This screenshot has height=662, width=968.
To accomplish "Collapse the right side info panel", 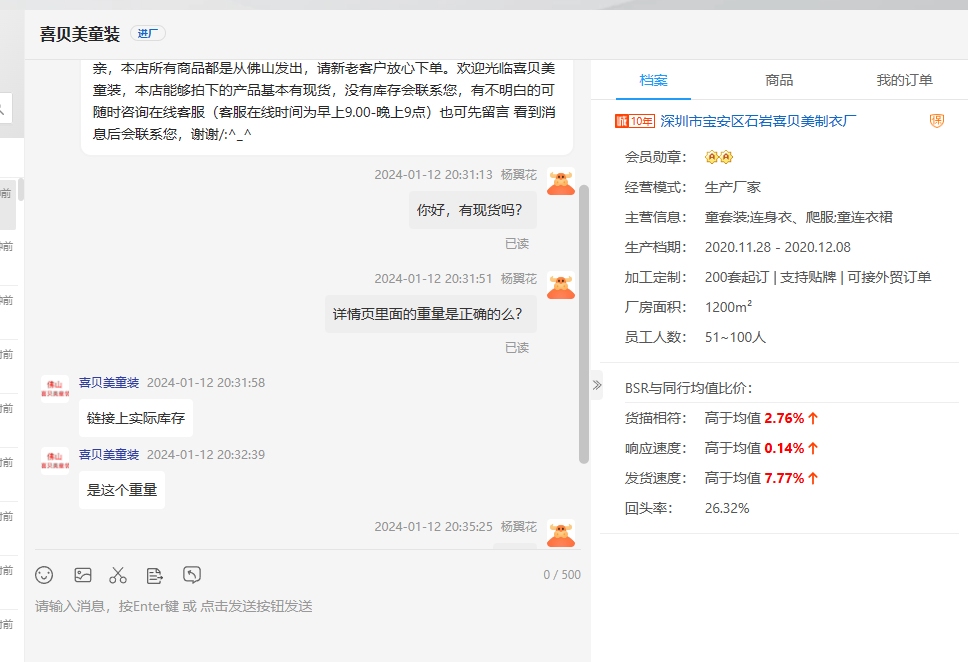I will tap(597, 385).
